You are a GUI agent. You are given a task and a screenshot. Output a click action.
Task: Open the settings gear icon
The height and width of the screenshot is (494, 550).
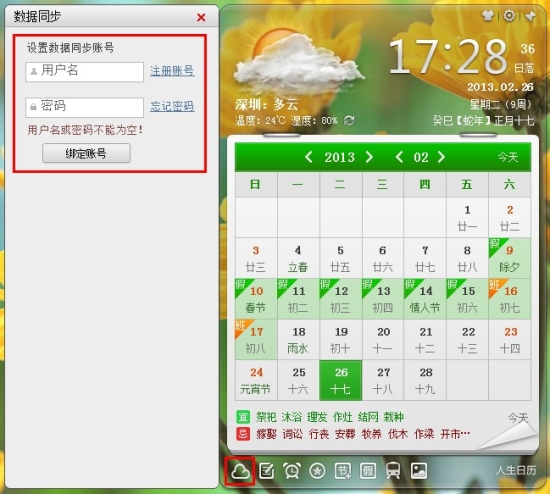[509, 15]
